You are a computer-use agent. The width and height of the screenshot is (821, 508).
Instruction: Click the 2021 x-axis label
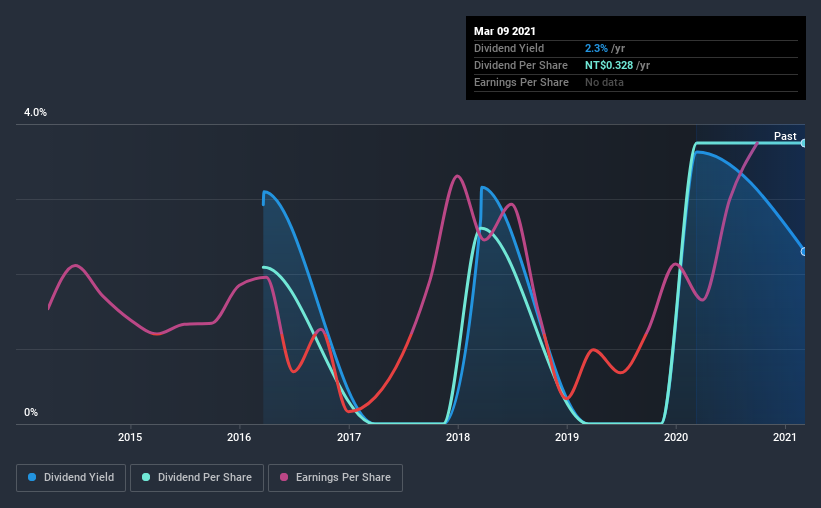coord(785,437)
